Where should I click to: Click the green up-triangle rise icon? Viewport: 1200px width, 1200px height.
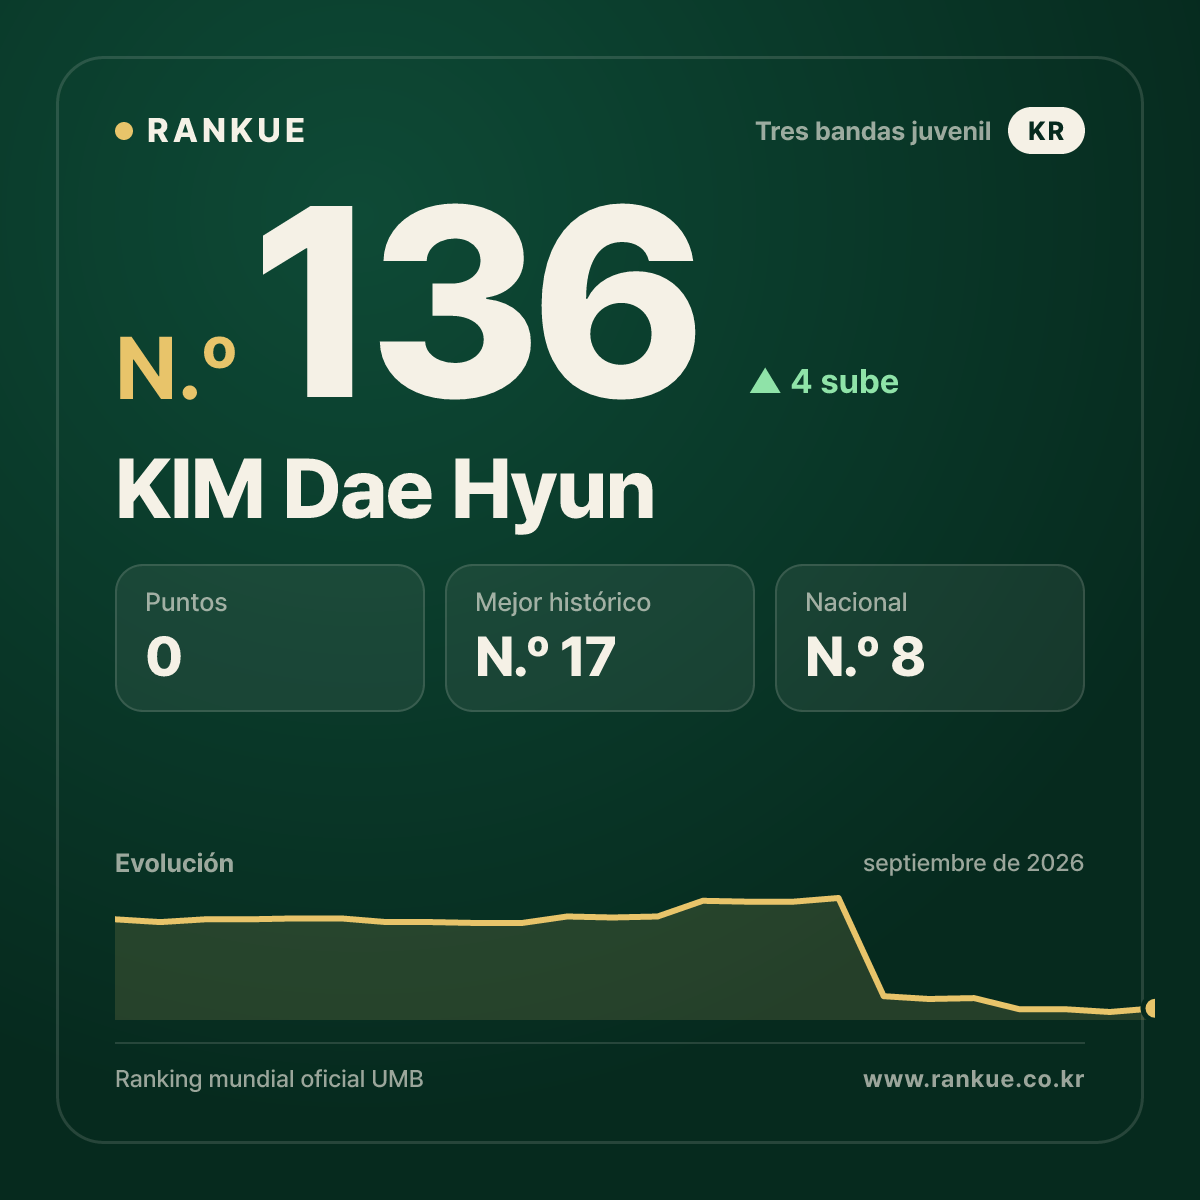[765, 380]
